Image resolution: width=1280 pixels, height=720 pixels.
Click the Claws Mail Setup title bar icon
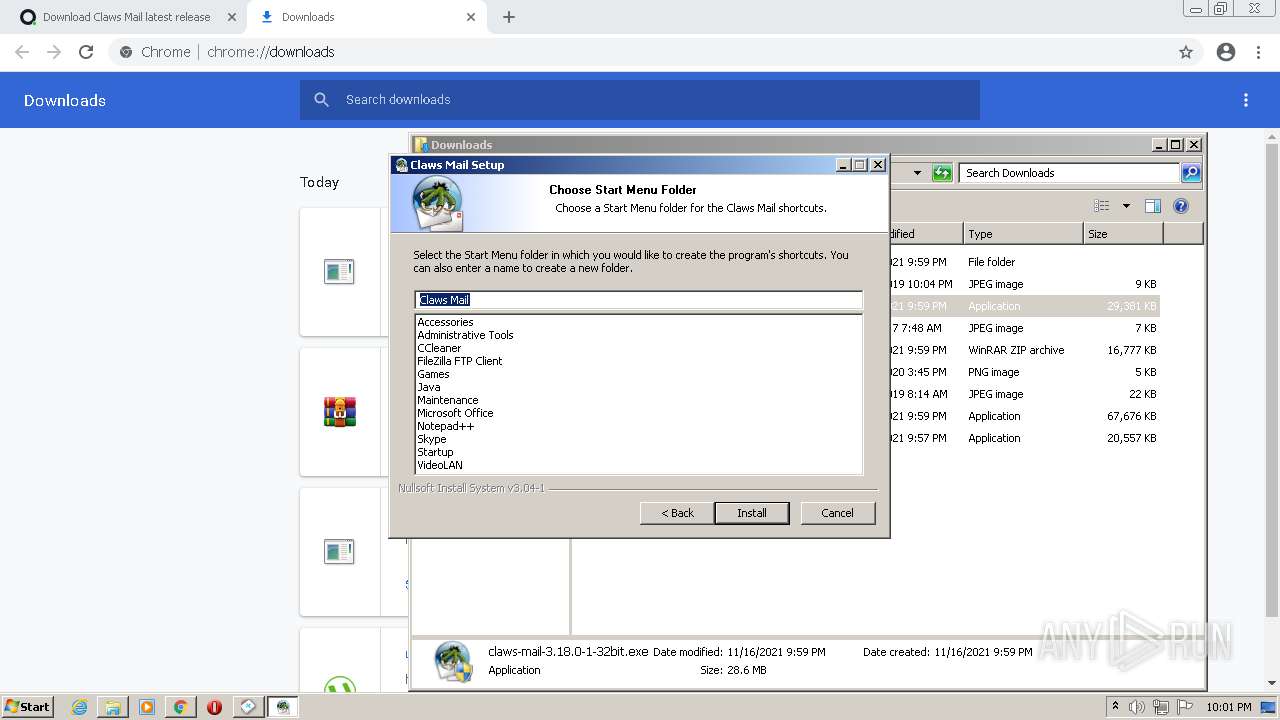(401, 165)
